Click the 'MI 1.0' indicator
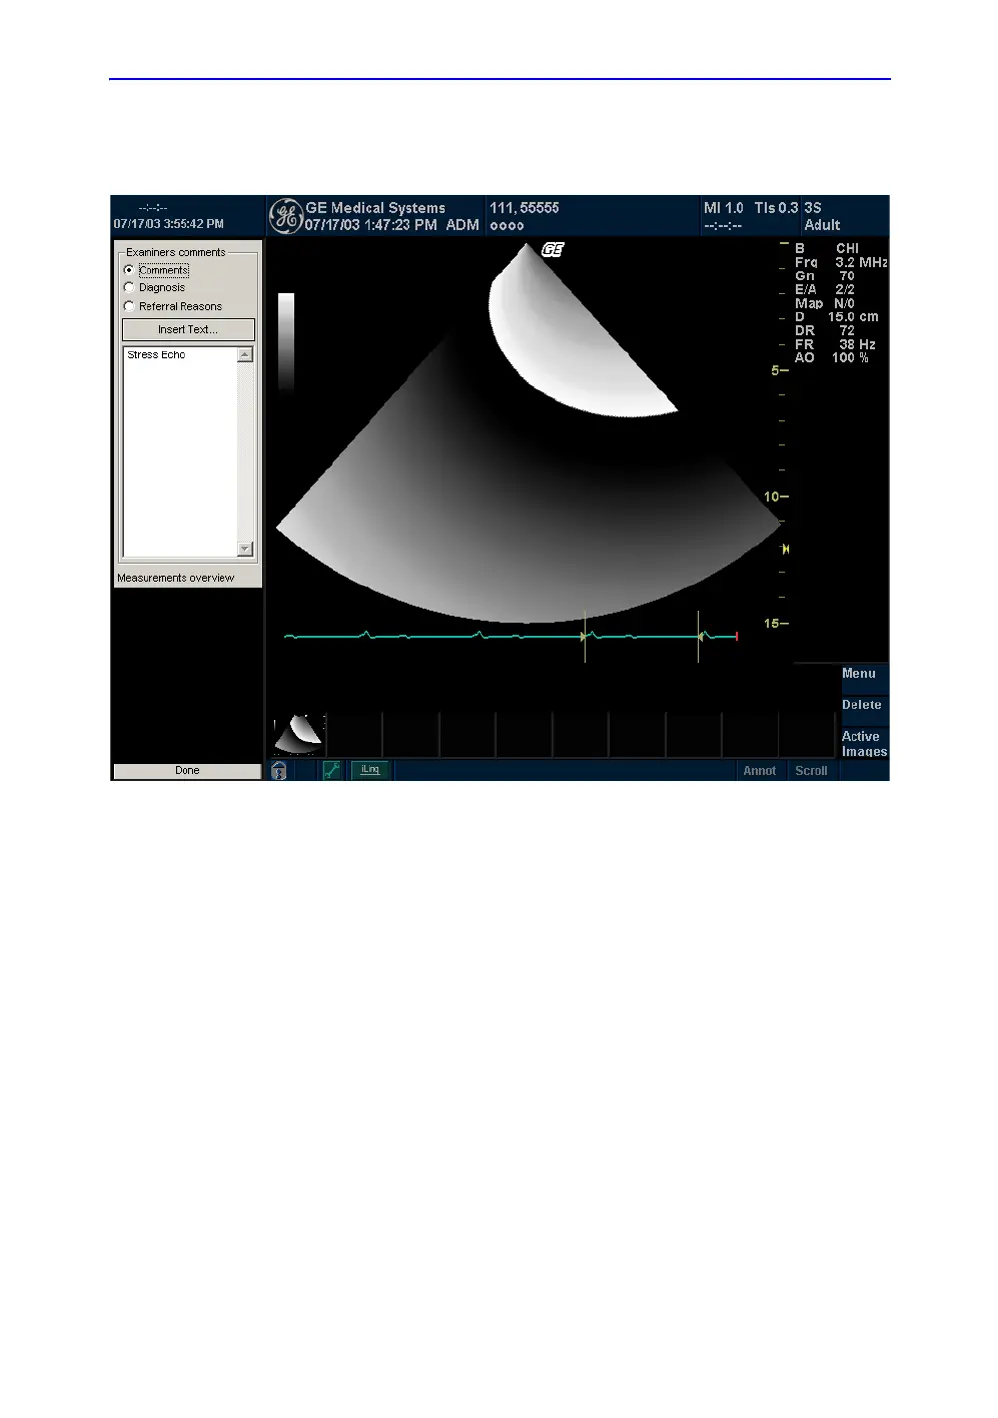This screenshot has height=1418, width=998. 723,208
